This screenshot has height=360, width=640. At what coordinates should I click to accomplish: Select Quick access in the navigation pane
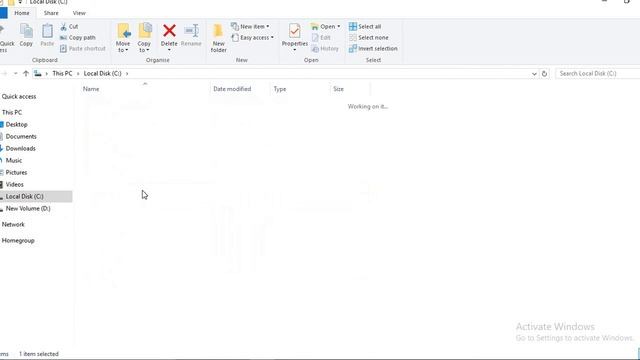19,97
